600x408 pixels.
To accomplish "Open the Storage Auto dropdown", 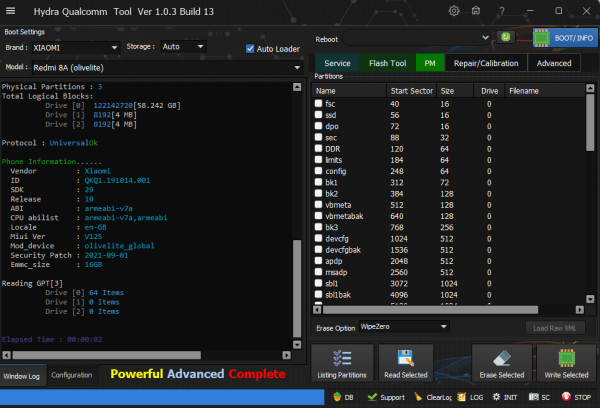I will coord(183,47).
